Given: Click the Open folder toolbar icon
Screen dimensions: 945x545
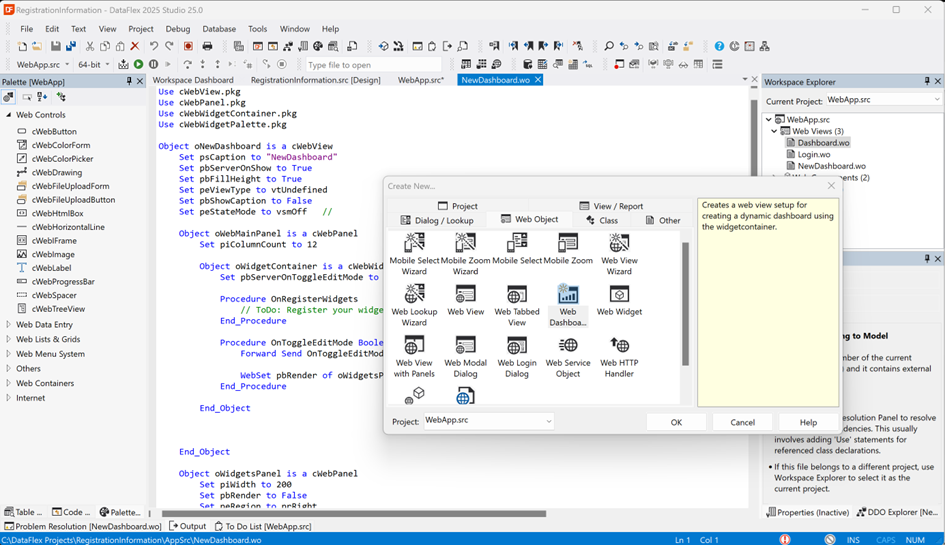Looking at the screenshot, I should click(37, 46).
